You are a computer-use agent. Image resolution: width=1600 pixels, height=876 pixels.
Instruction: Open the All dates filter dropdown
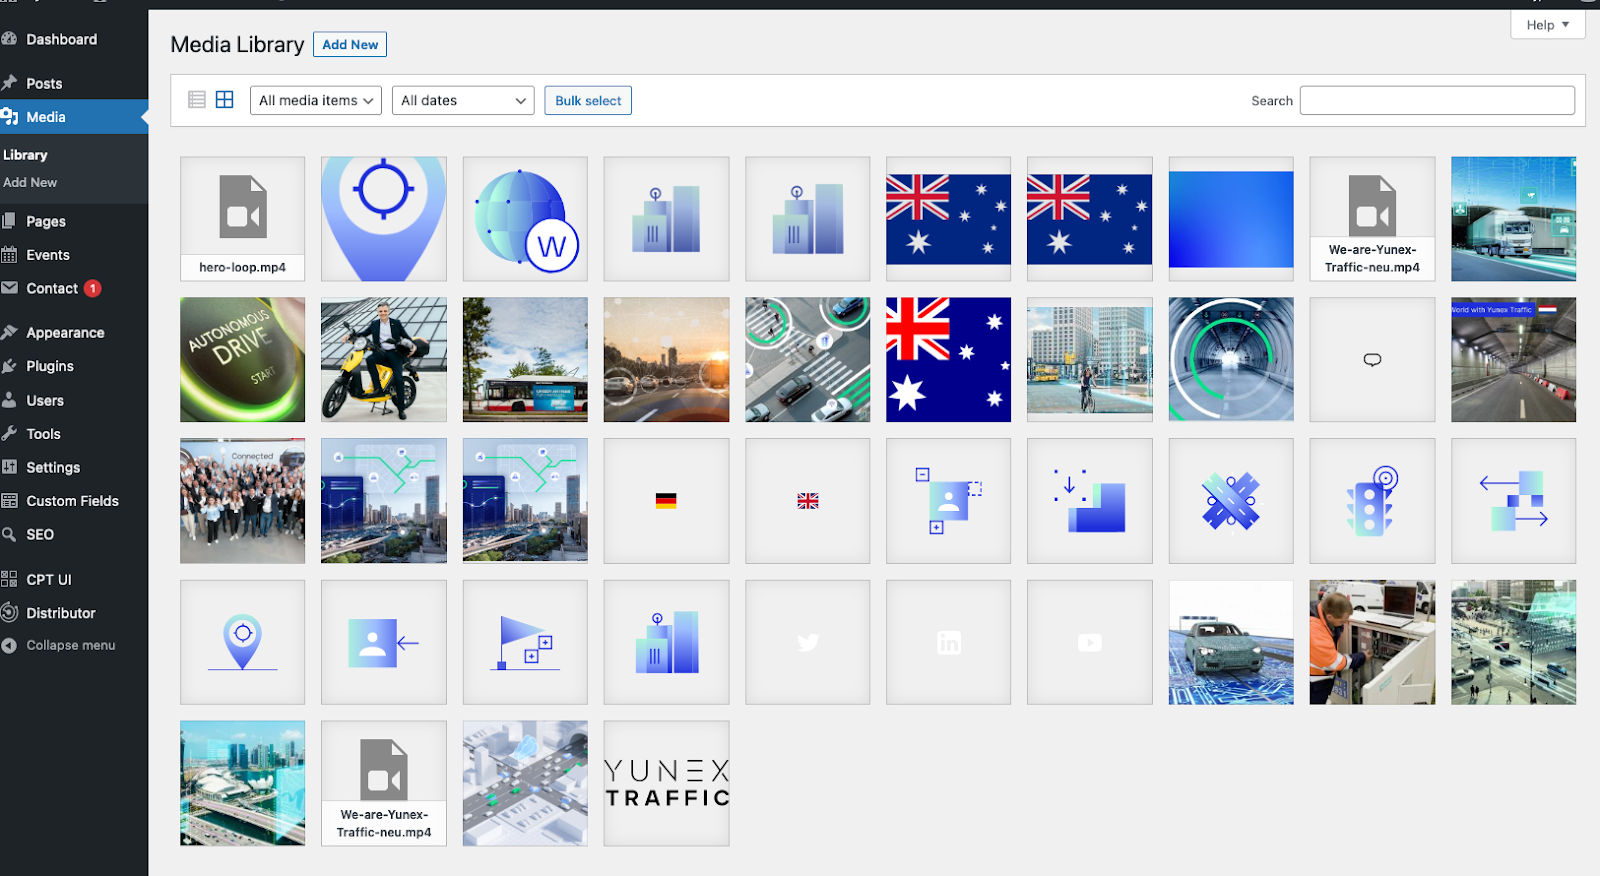463,101
